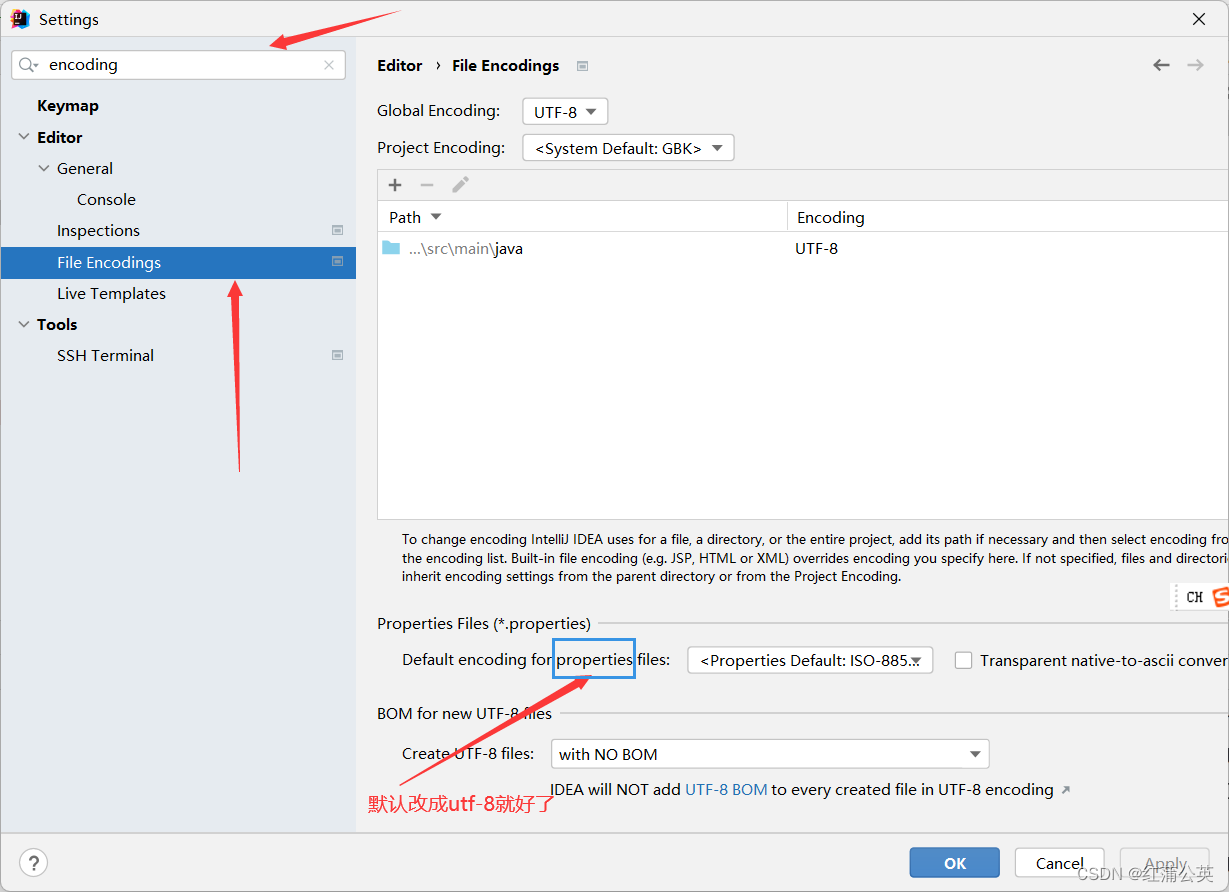Select the src\main\java path row

click(x=803, y=248)
